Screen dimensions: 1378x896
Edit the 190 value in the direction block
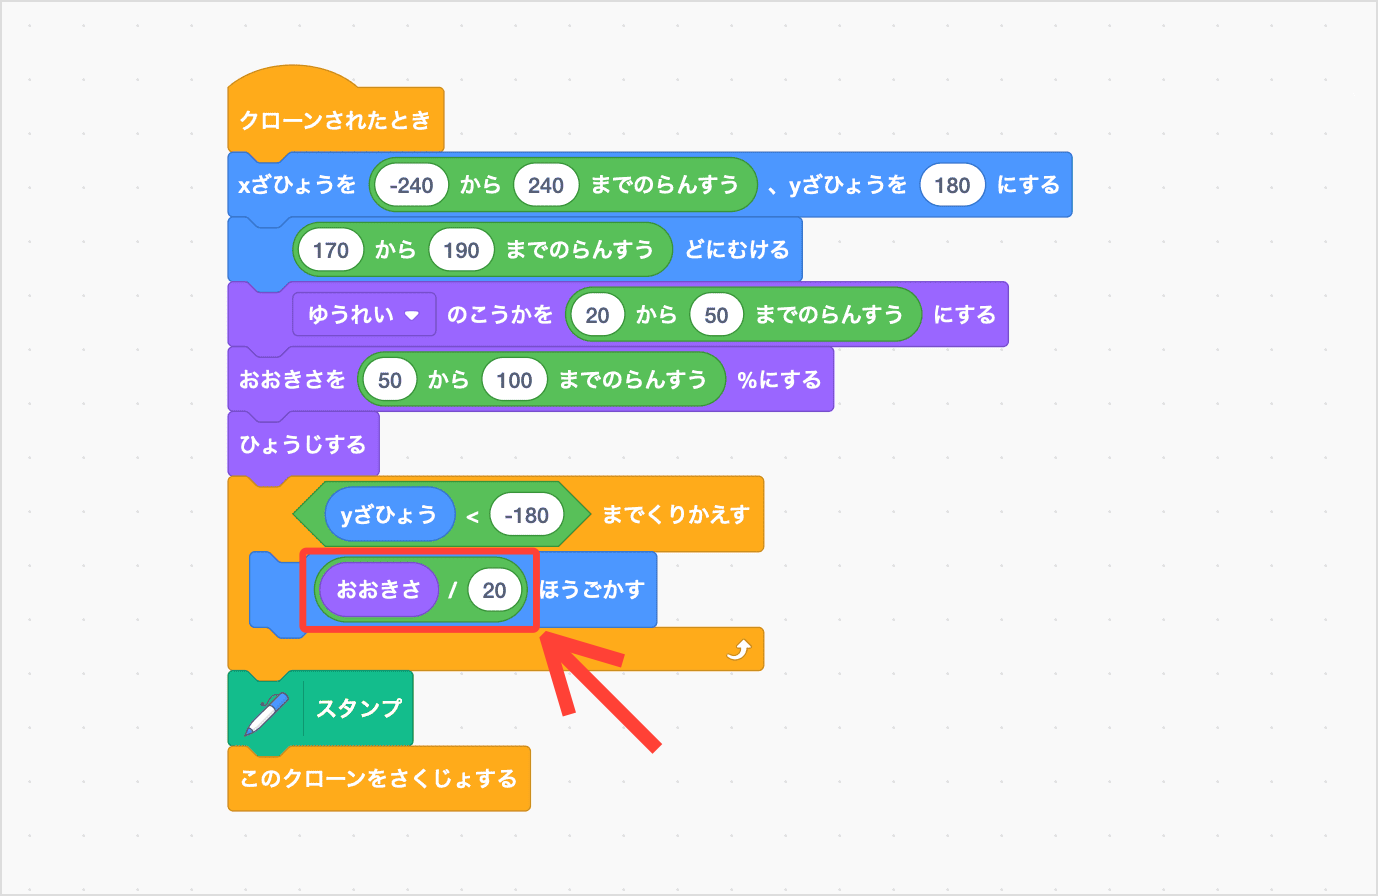click(x=461, y=250)
